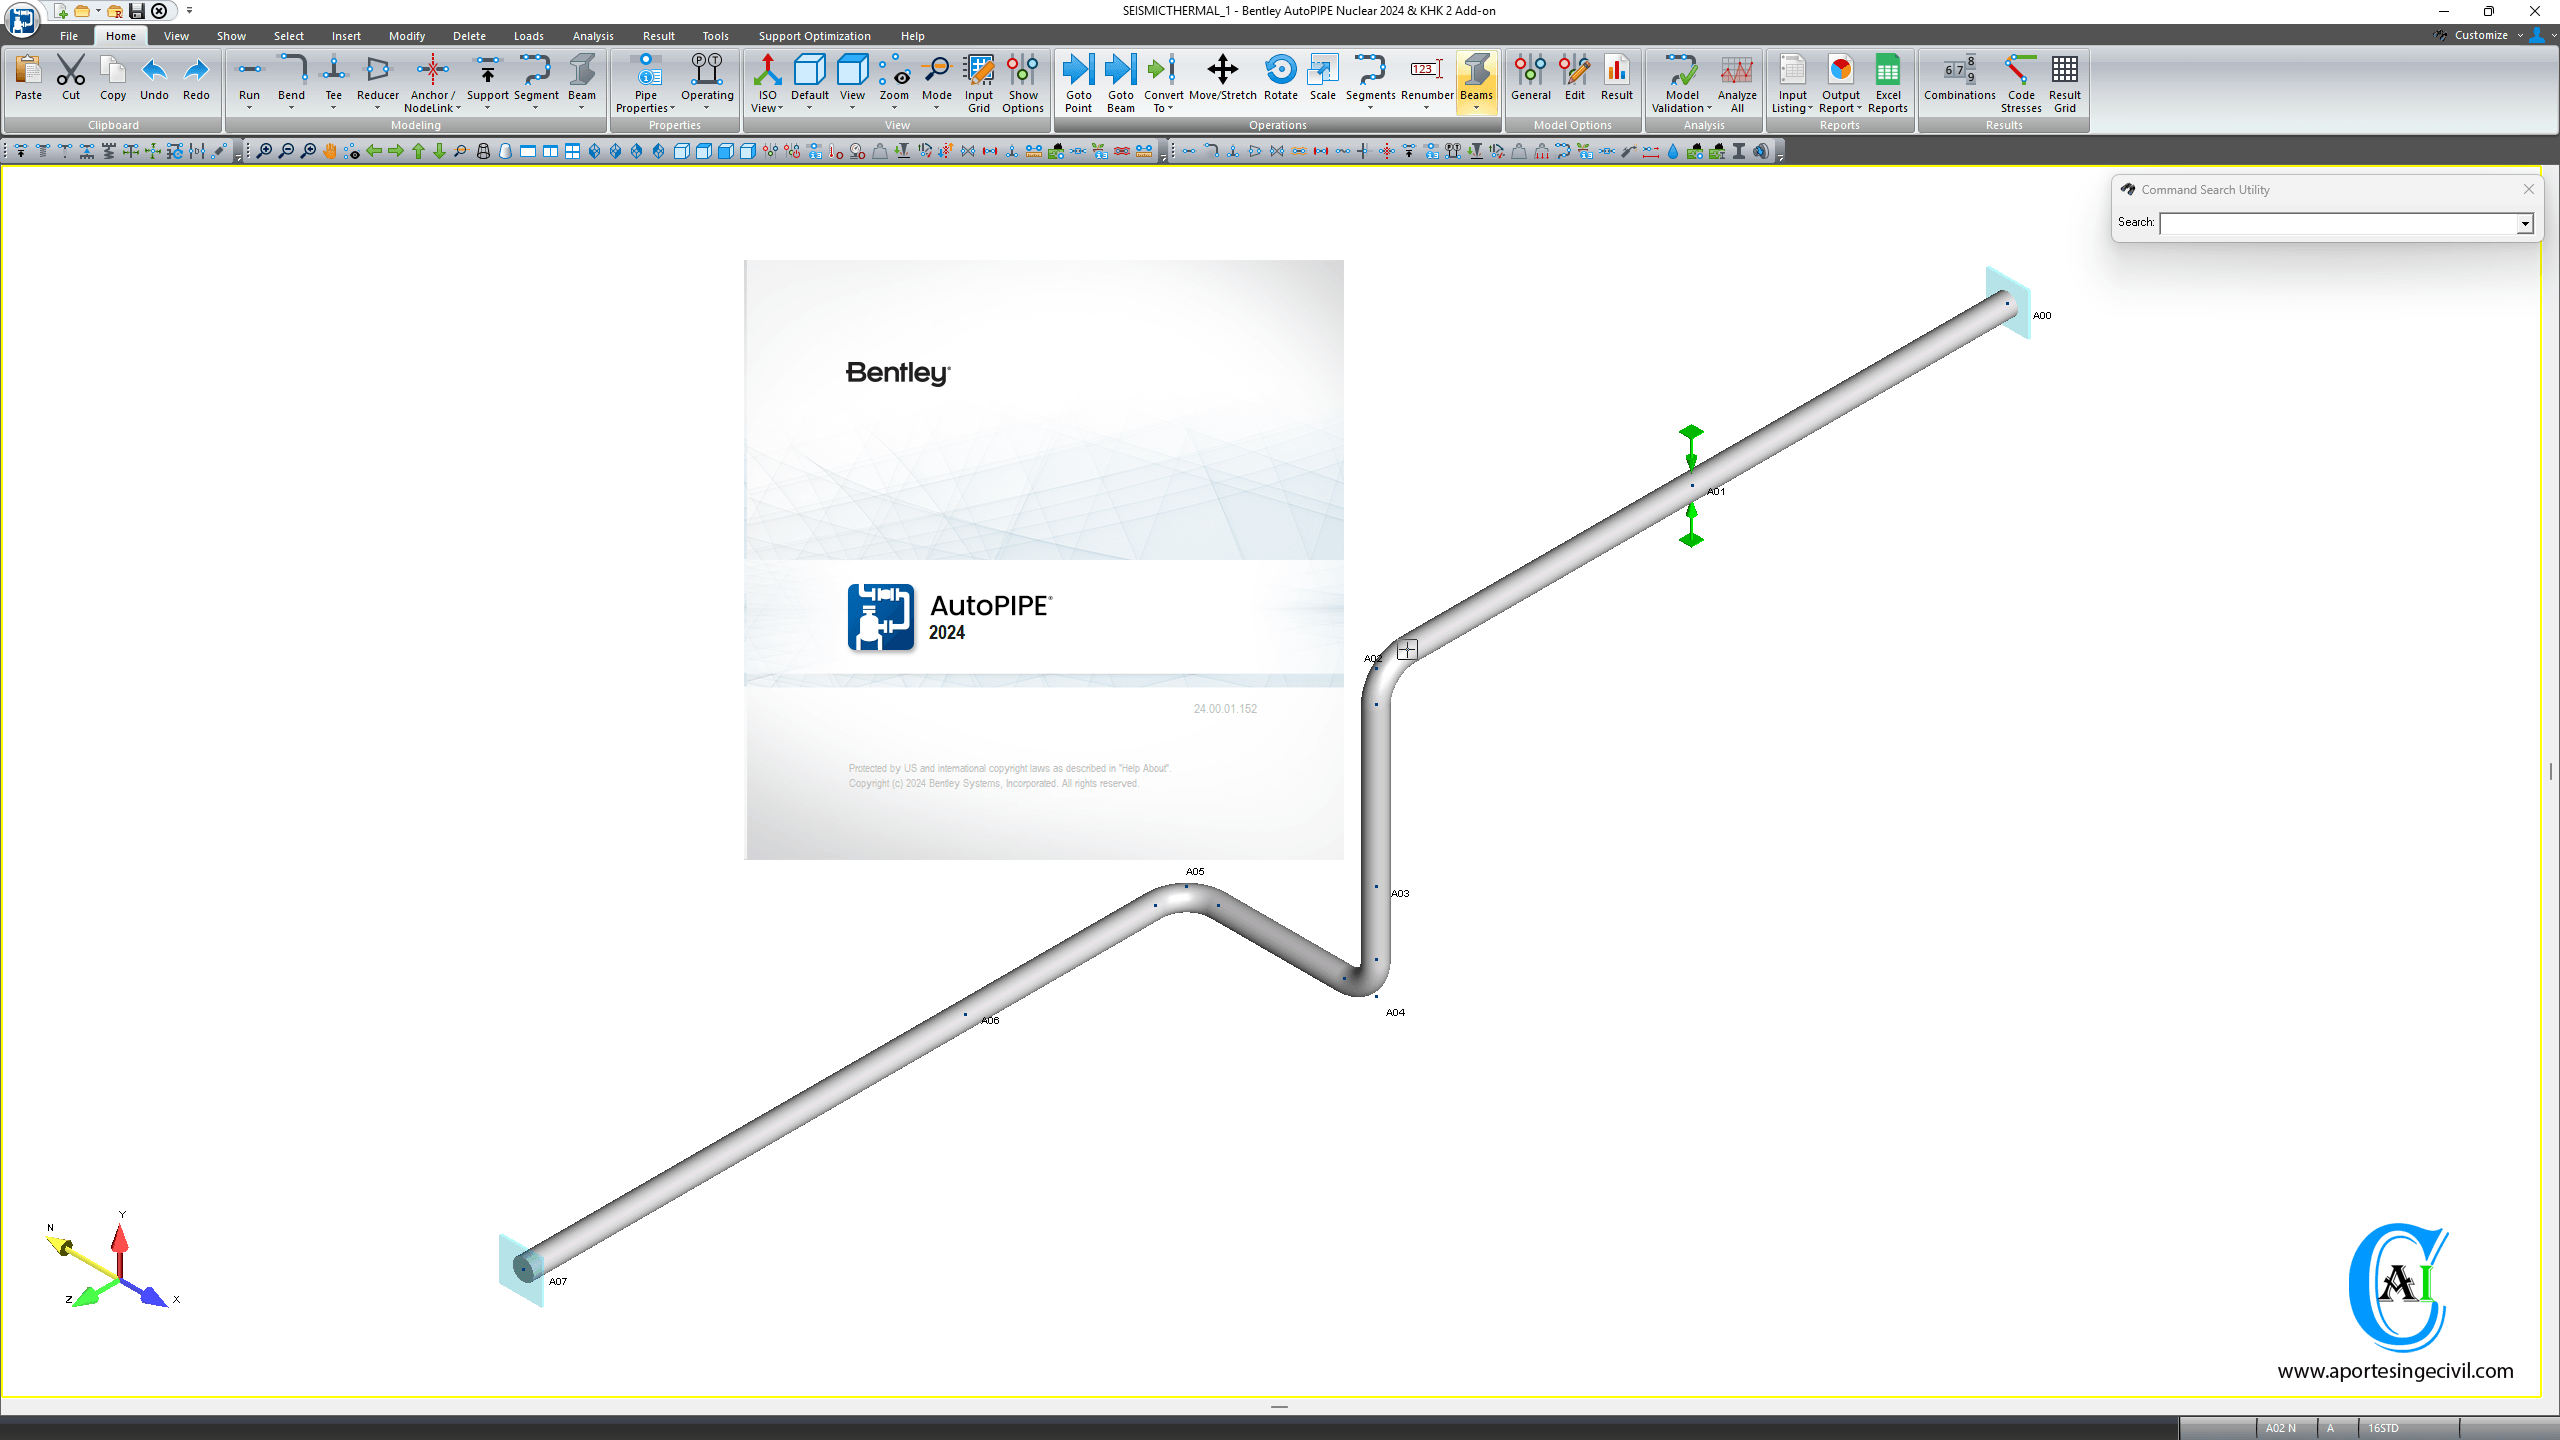2560x1440 pixels.
Task: Open the Loads menu tab
Action: [x=528, y=36]
